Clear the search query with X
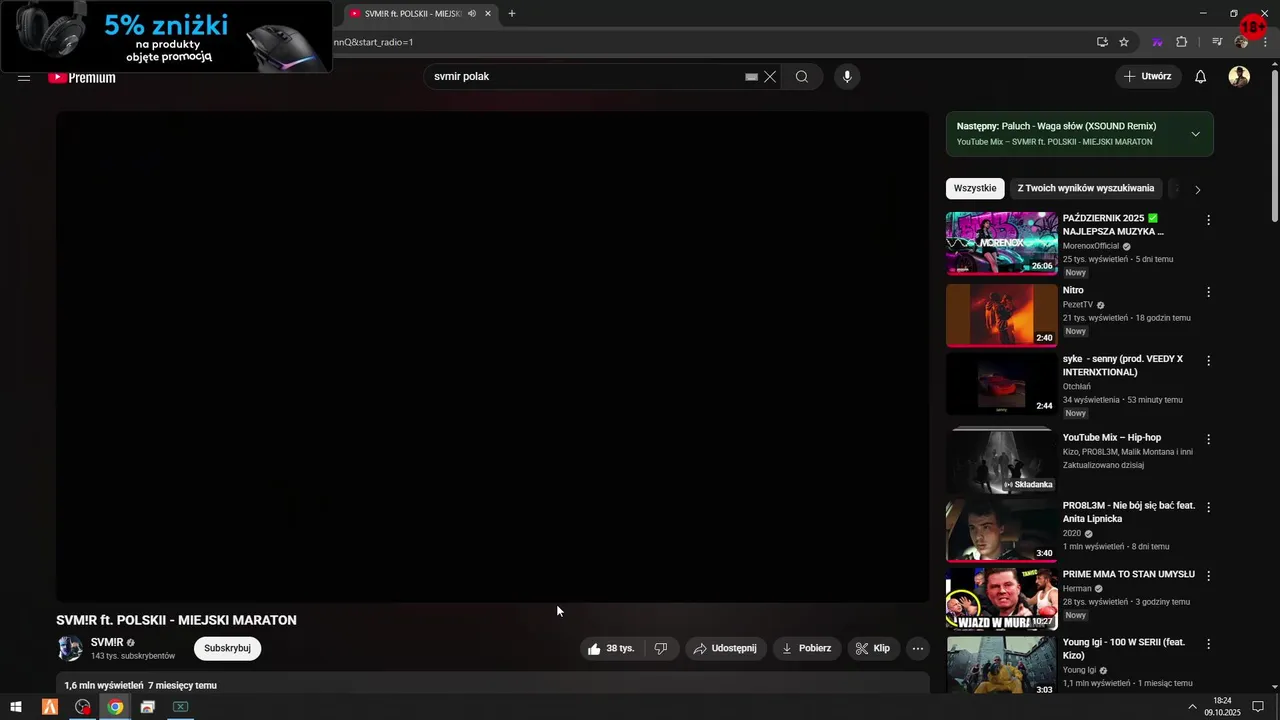Image resolution: width=1280 pixels, height=720 pixels. point(770,77)
